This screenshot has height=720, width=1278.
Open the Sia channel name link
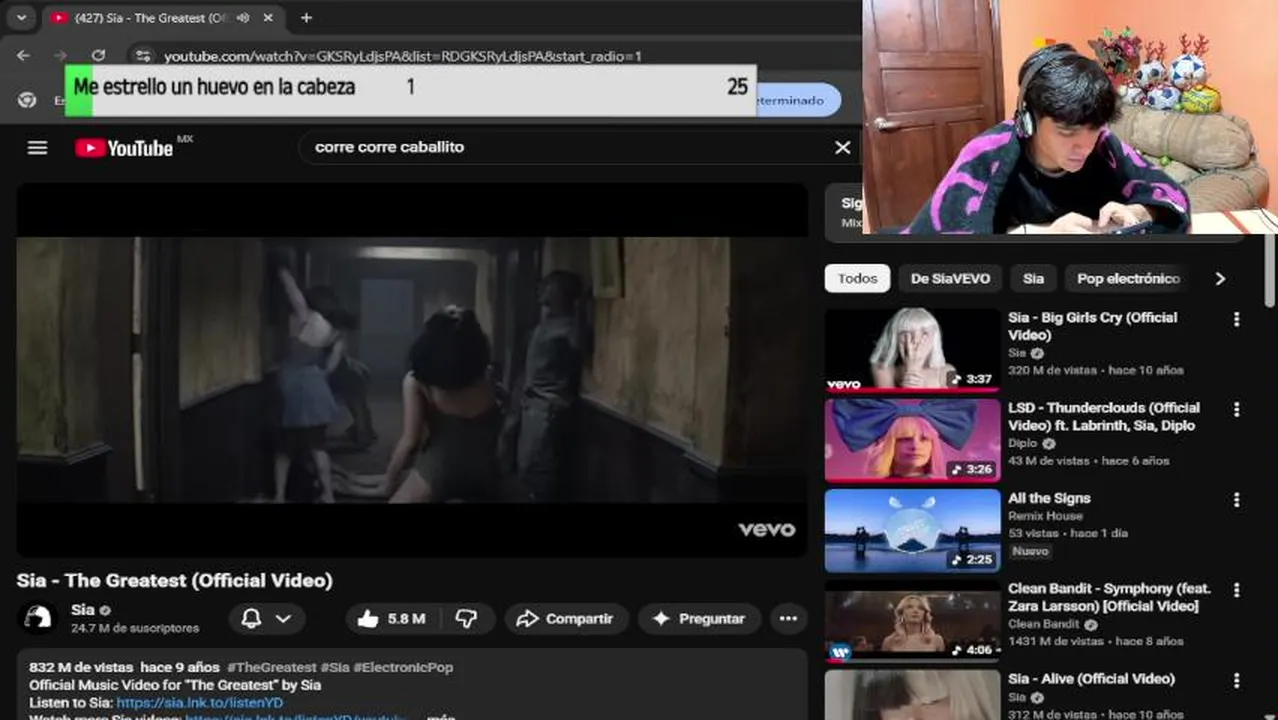click(x=83, y=610)
